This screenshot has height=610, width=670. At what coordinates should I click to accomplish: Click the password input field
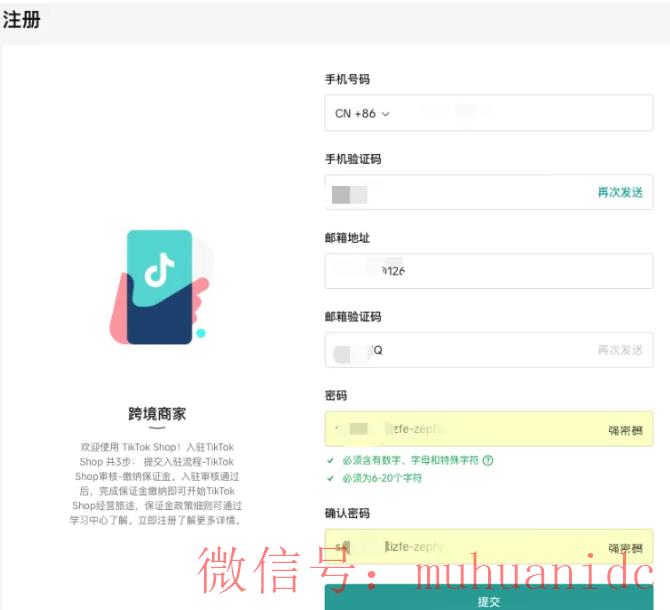[x=489, y=429]
